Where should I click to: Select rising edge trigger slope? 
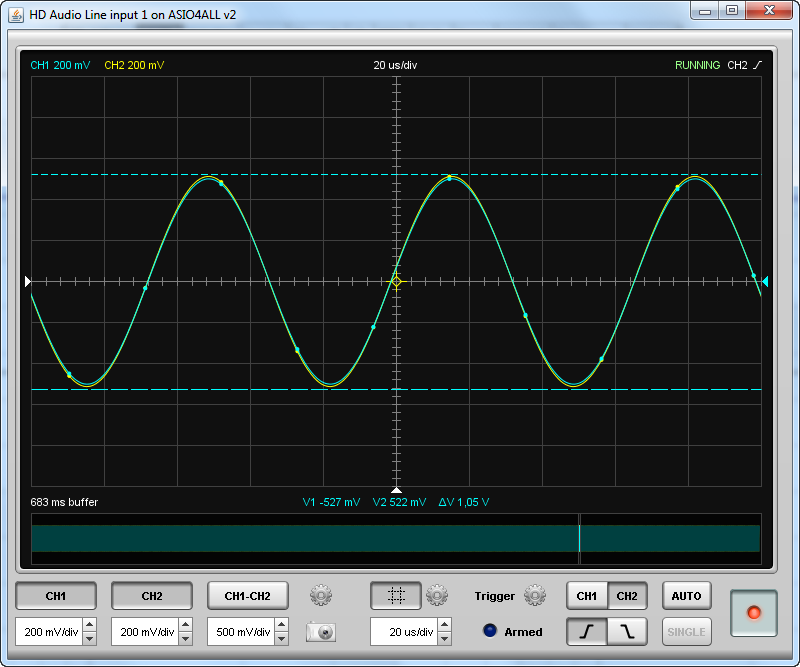click(587, 632)
